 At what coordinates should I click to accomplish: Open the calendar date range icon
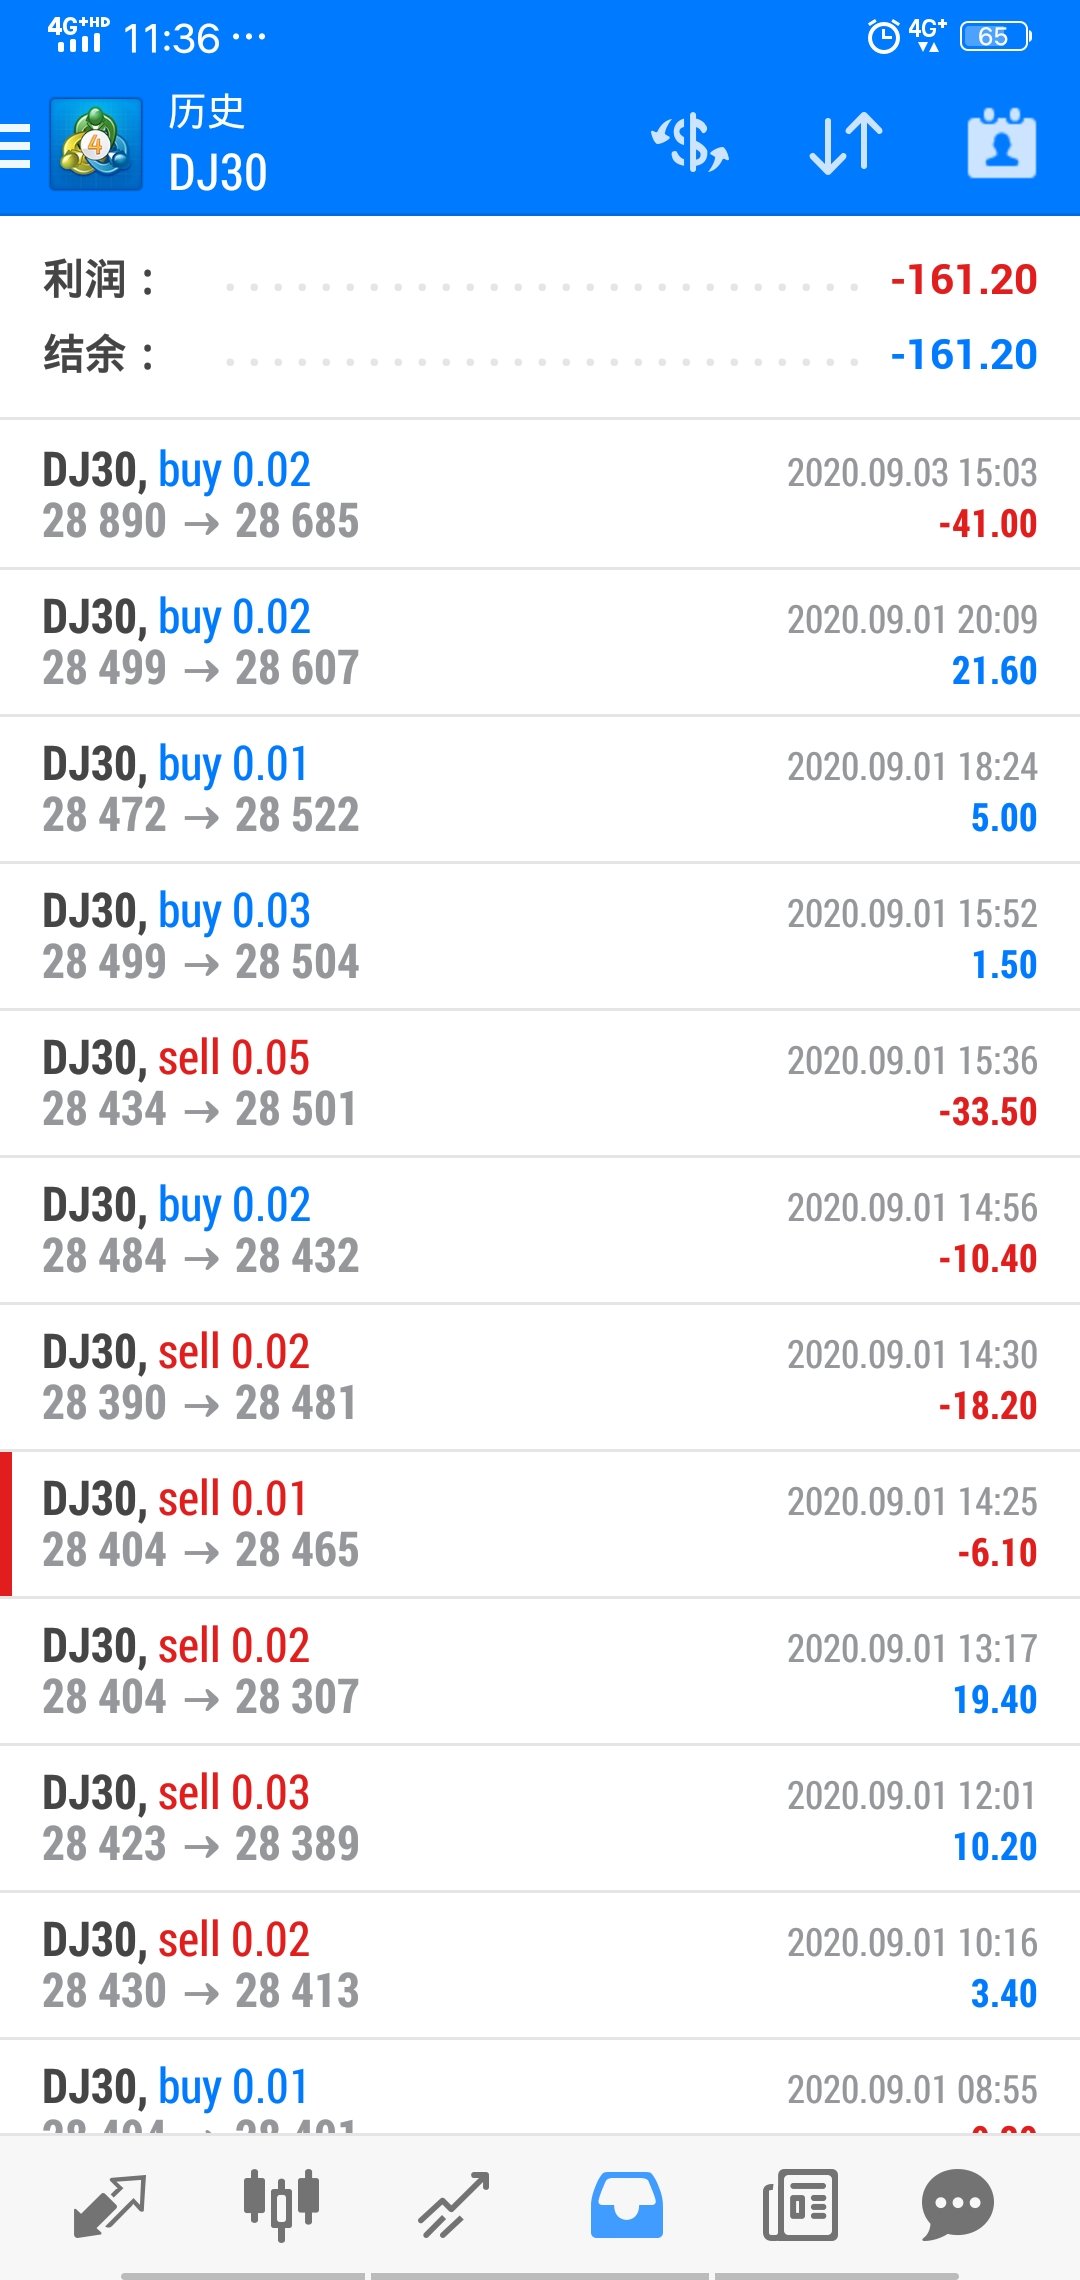pos(1001,144)
